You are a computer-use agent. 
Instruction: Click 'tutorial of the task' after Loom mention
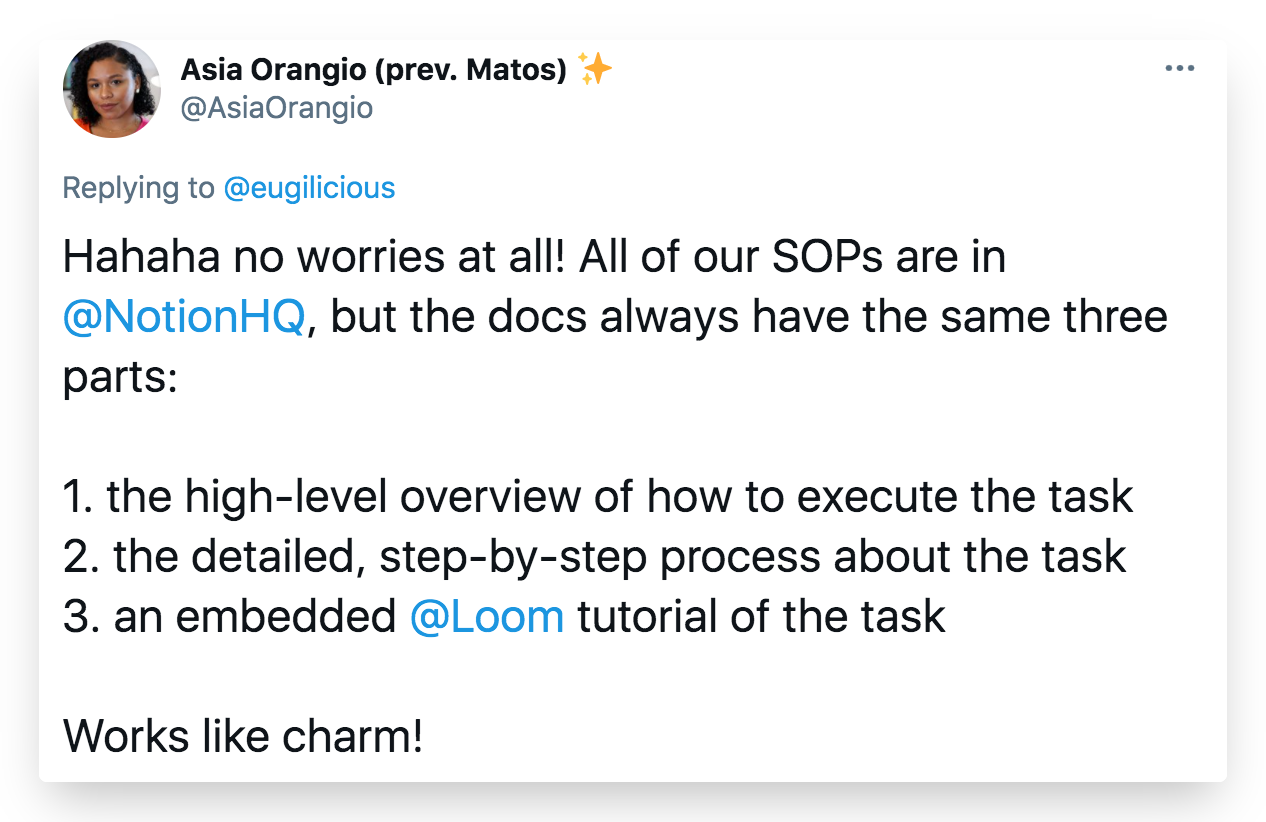(x=761, y=617)
